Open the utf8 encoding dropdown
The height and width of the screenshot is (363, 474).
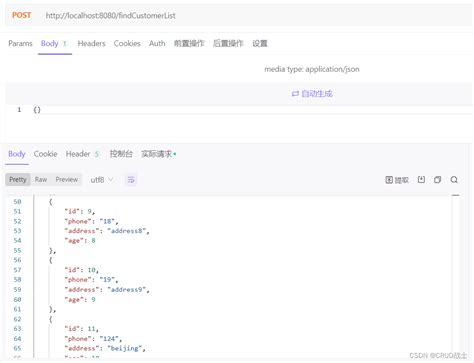102,180
